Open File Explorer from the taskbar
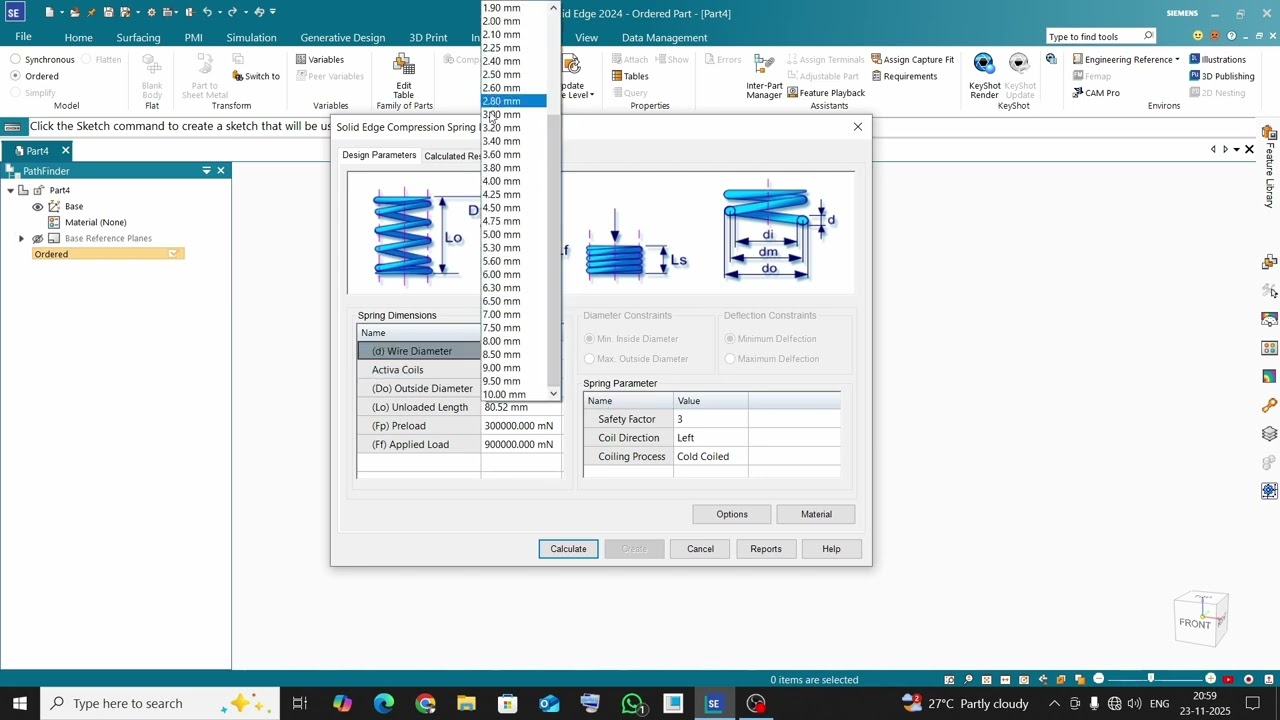 click(466, 703)
